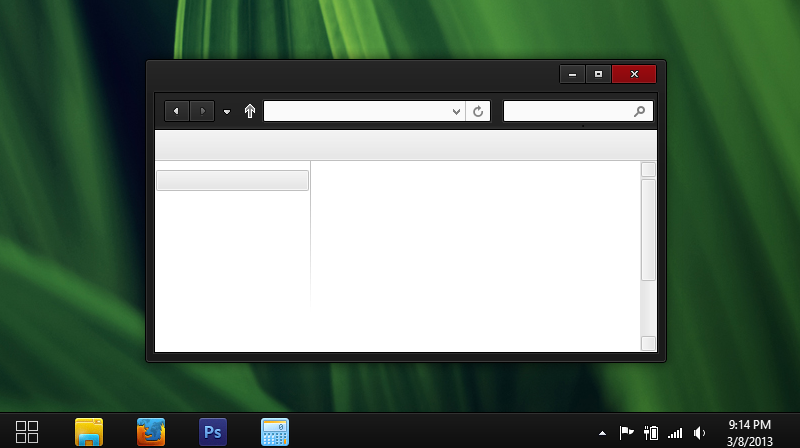Open Calculator from the taskbar
The width and height of the screenshot is (800, 448).
click(x=275, y=432)
